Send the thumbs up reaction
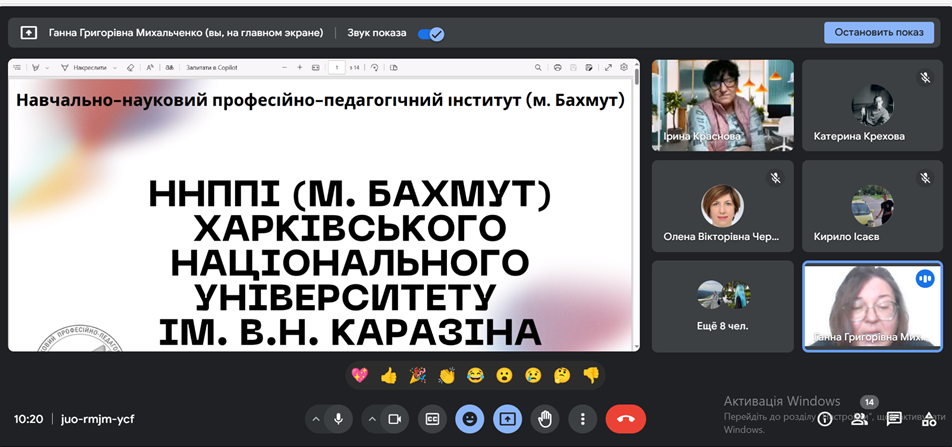This screenshot has width=952, height=447. click(x=389, y=376)
